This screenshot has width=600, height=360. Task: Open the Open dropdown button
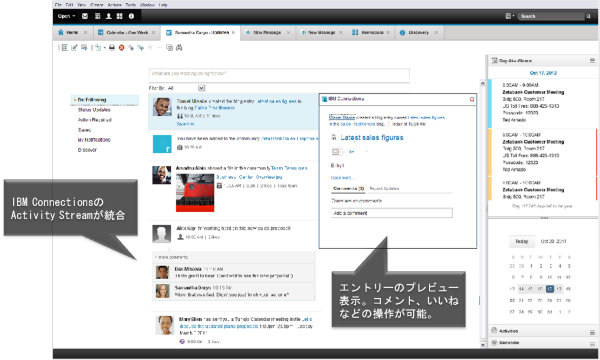point(66,16)
